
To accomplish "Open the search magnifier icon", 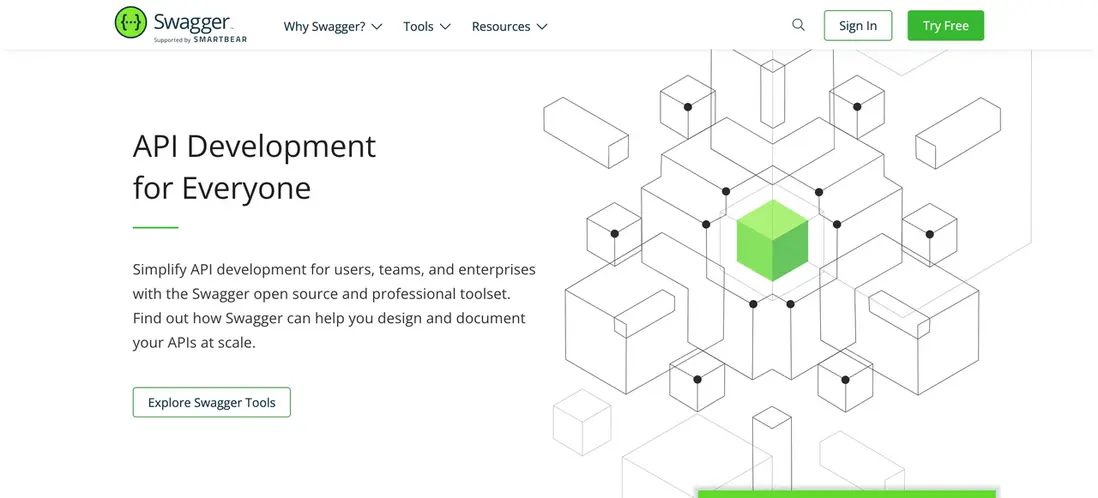I will click(x=798, y=25).
